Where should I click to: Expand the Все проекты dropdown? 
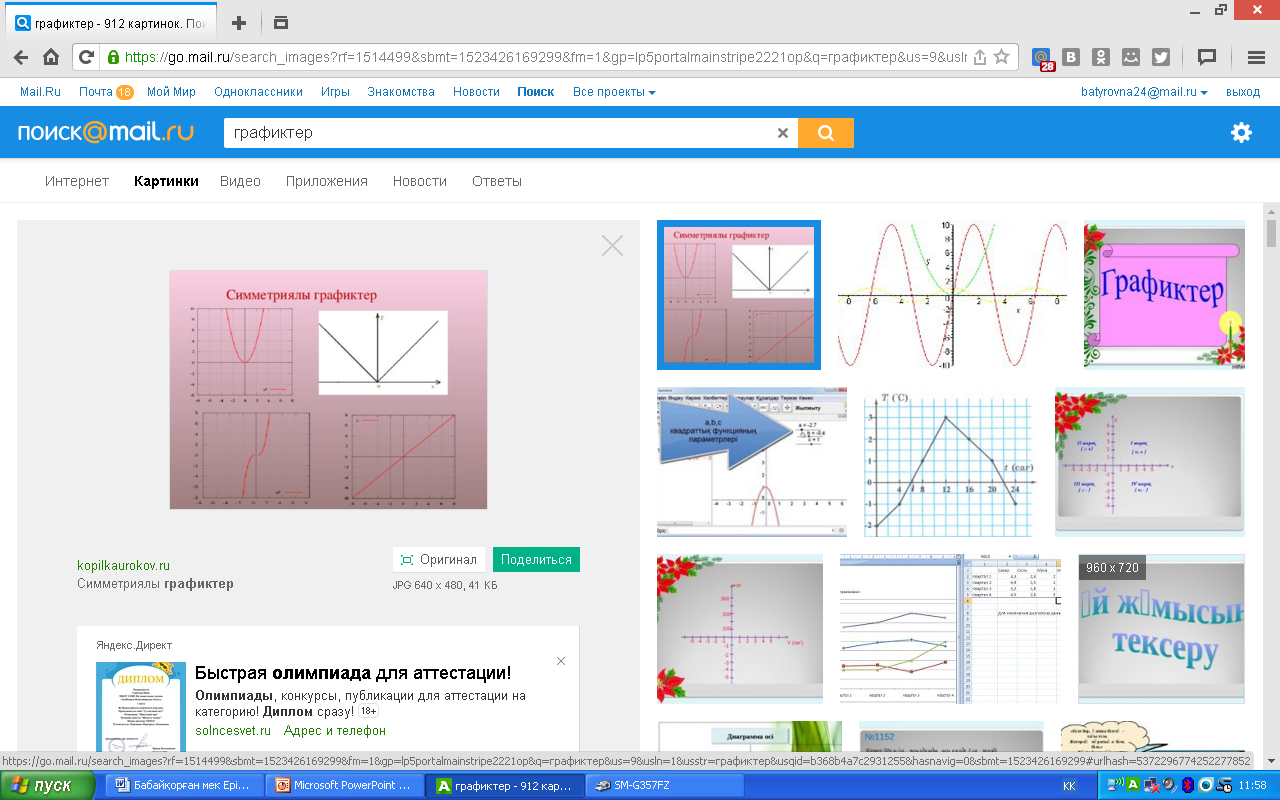click(614, 92)
